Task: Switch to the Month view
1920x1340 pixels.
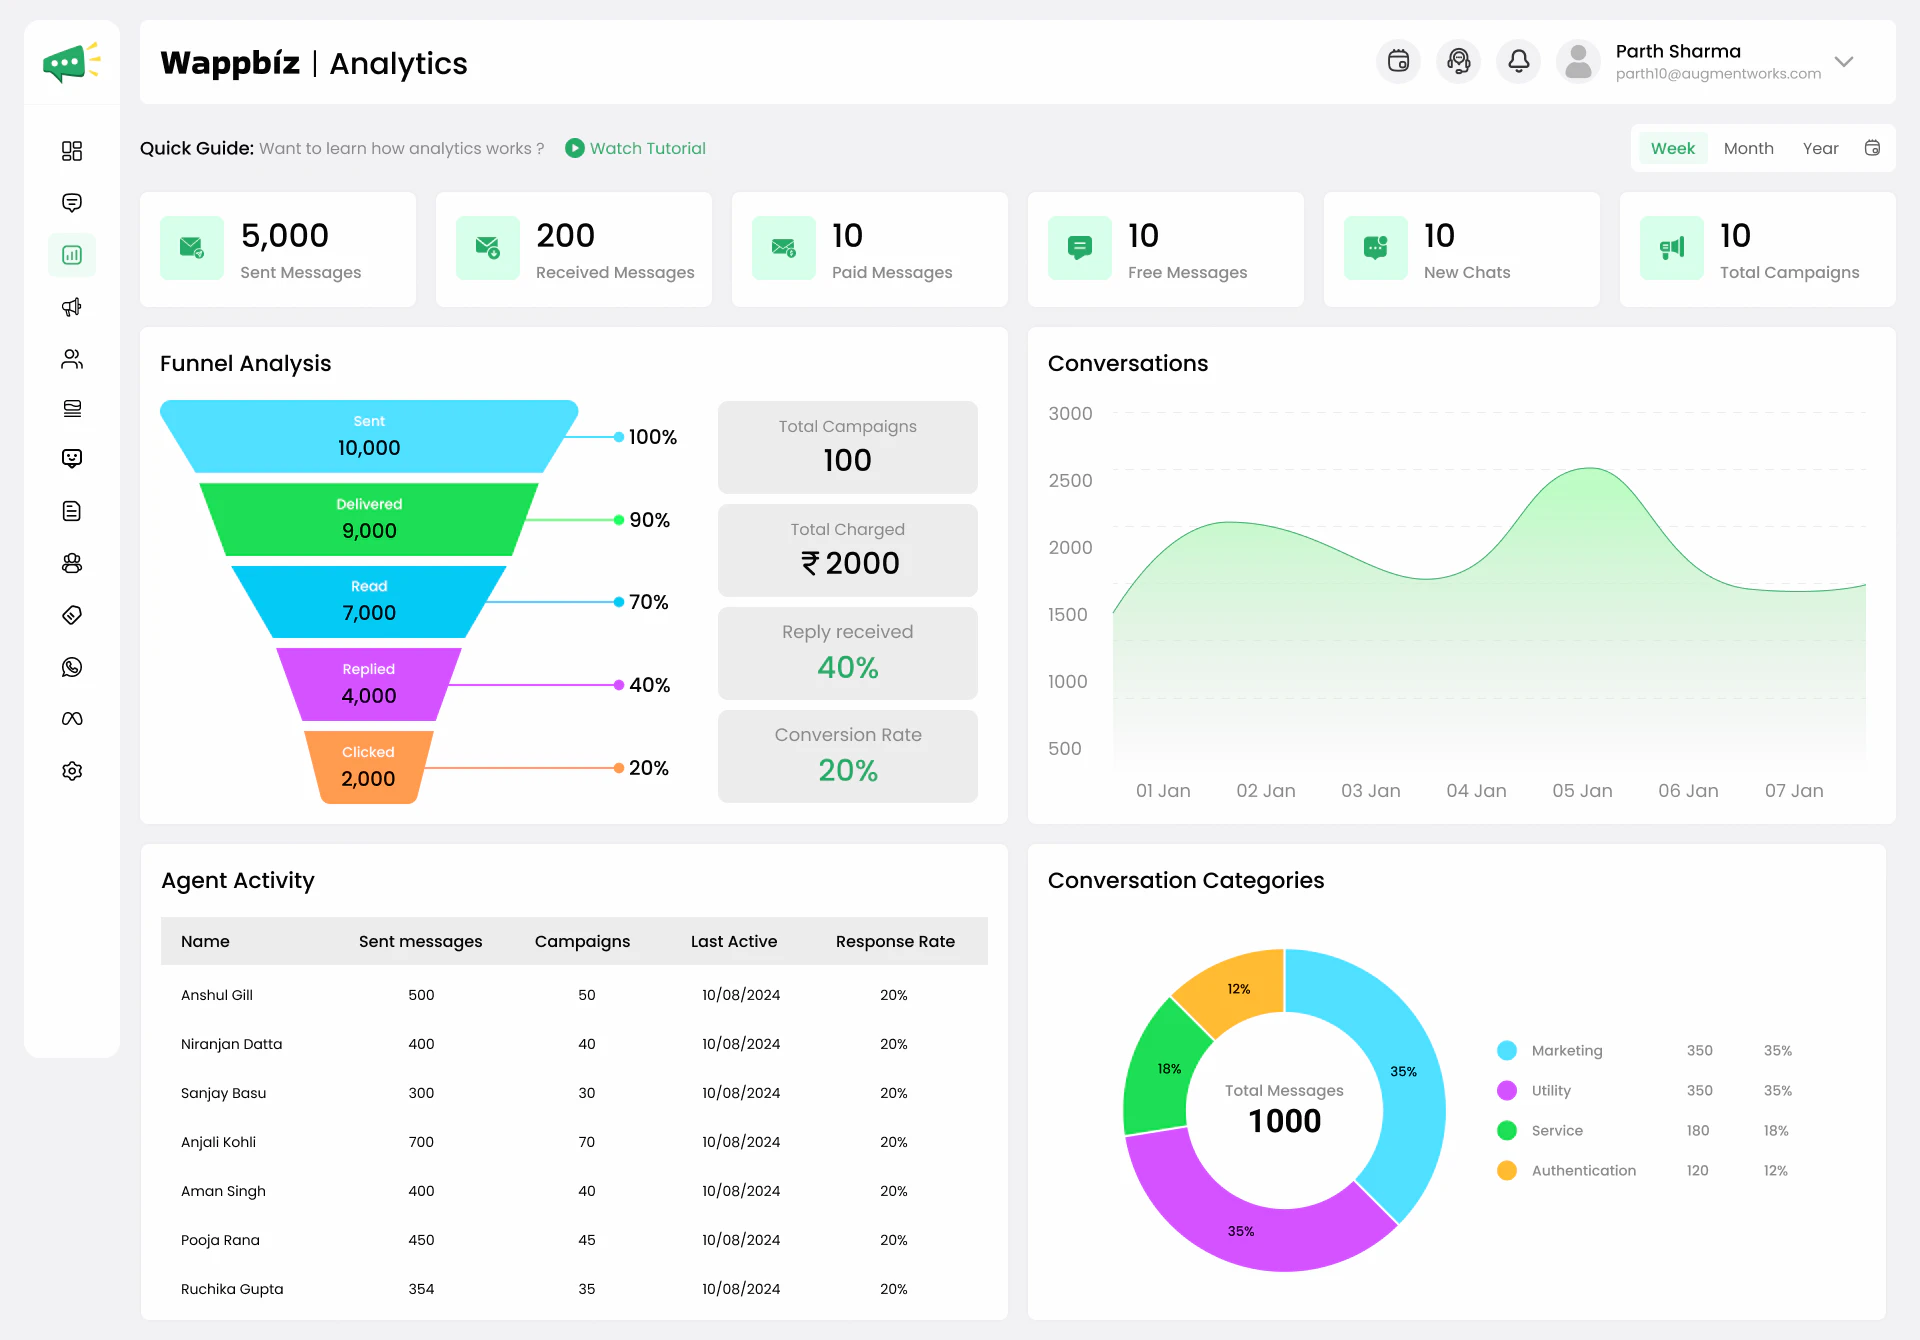Action: (1748, 147)
